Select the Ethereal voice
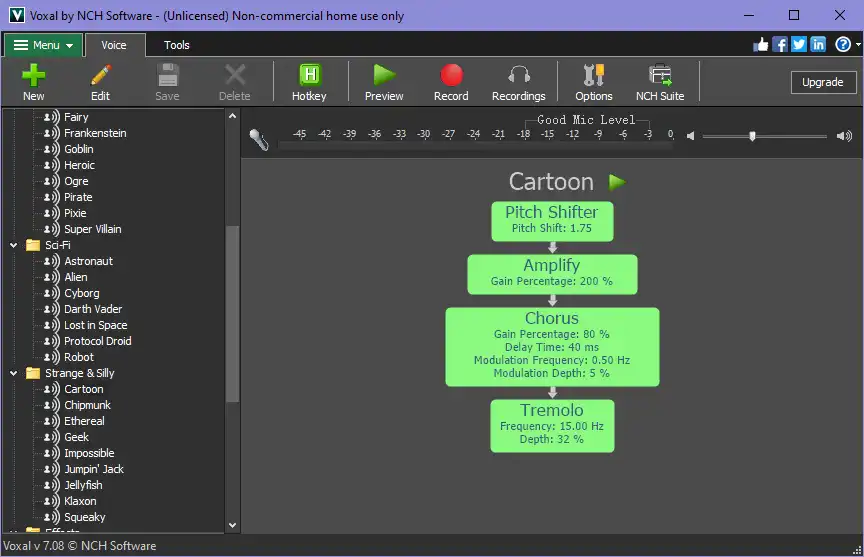The height and width of the screenshot is (557, 864). point(84,421)
